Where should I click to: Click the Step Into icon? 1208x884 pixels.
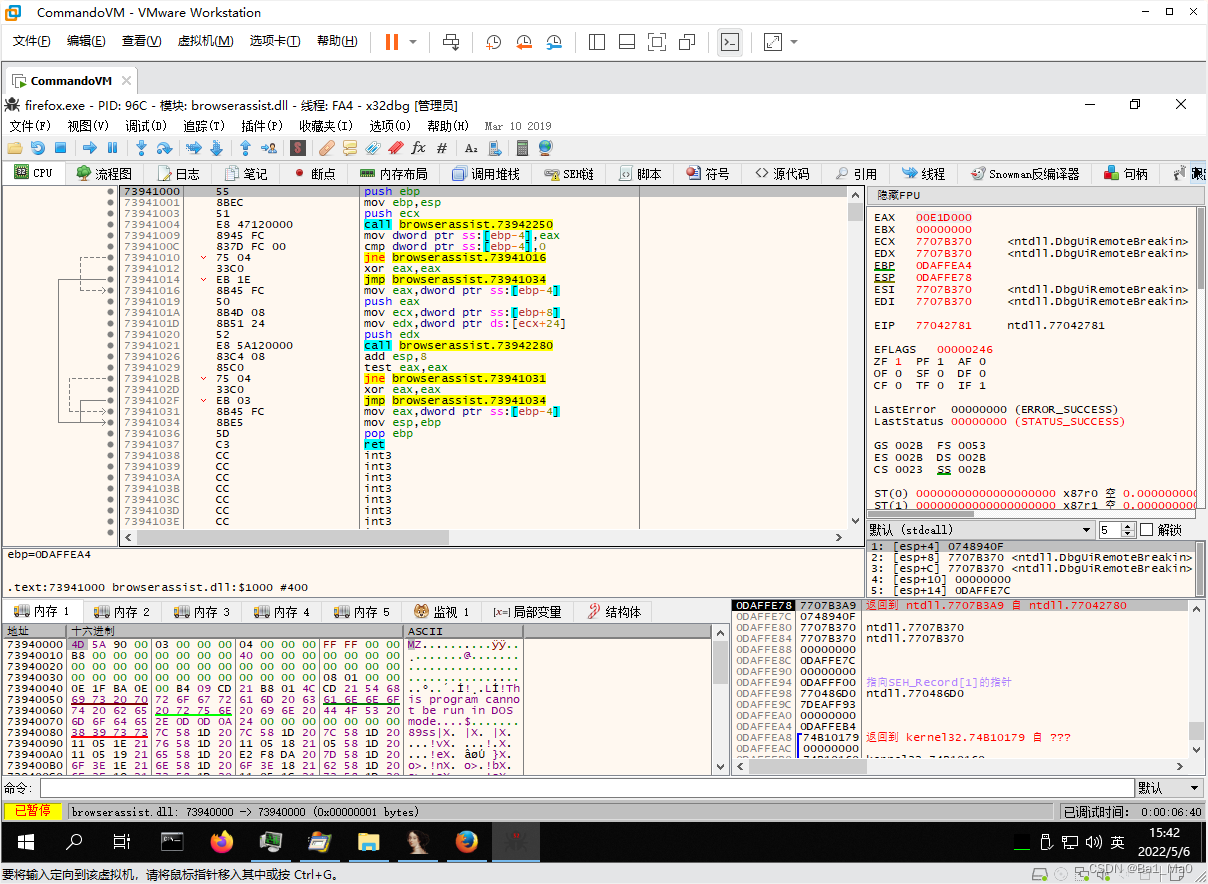(x=142, y=148)
